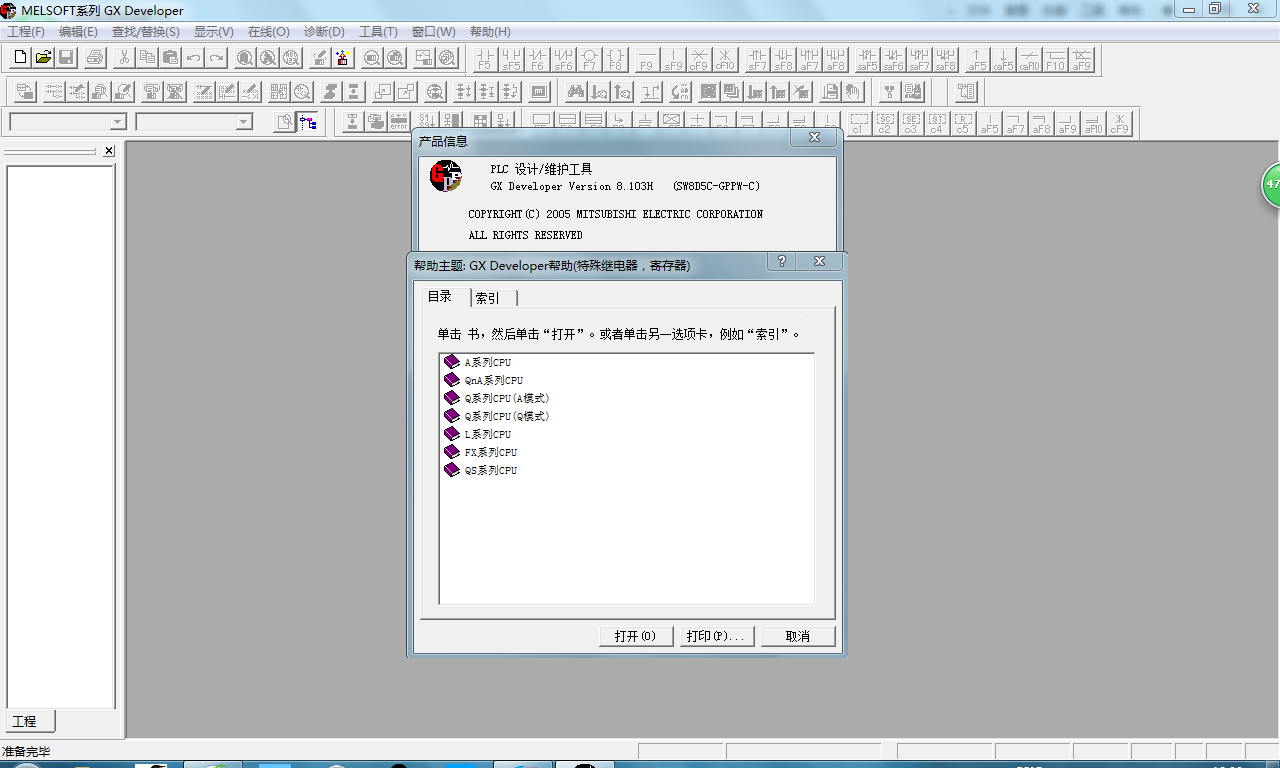Viewport: 1280px width, 768px height.
Task: Insert normally open contact F5 icon
Action: (x=485, y=60)
